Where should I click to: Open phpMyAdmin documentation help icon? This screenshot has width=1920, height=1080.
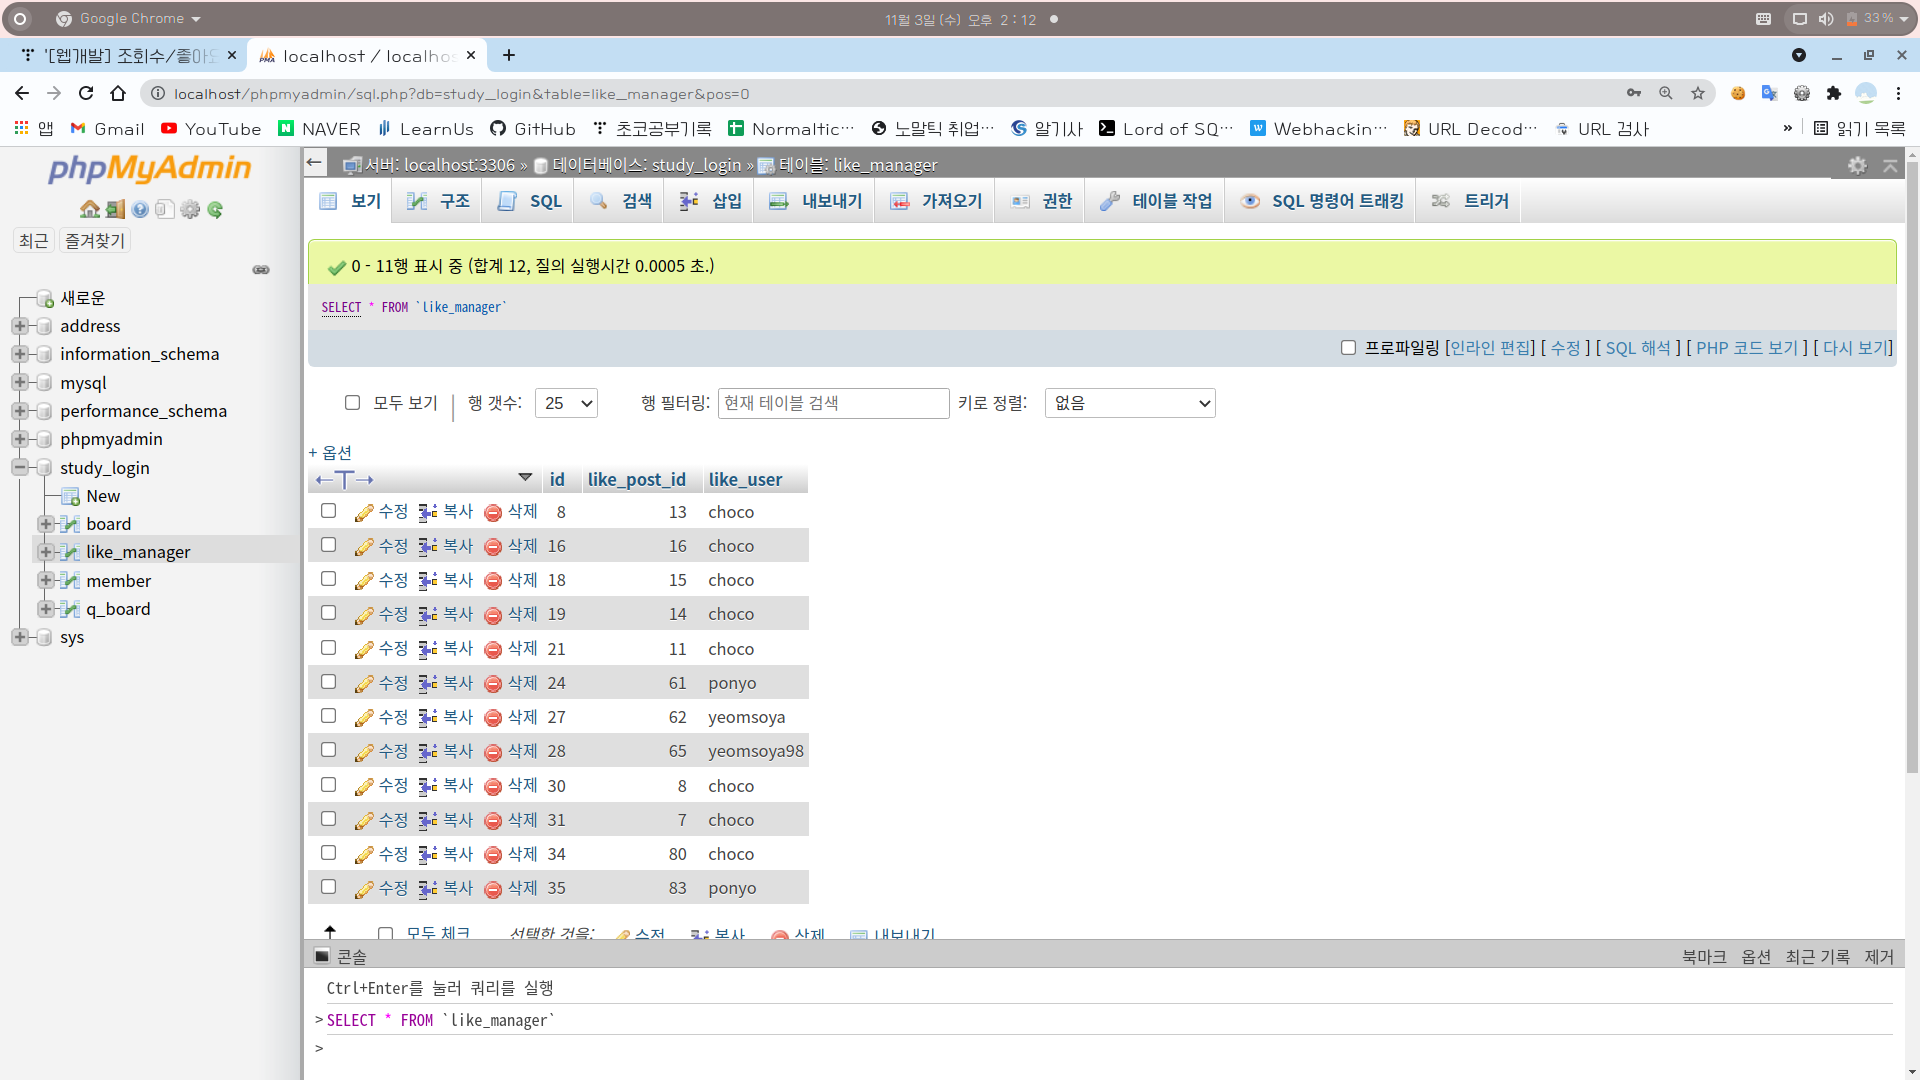[140, 209]
